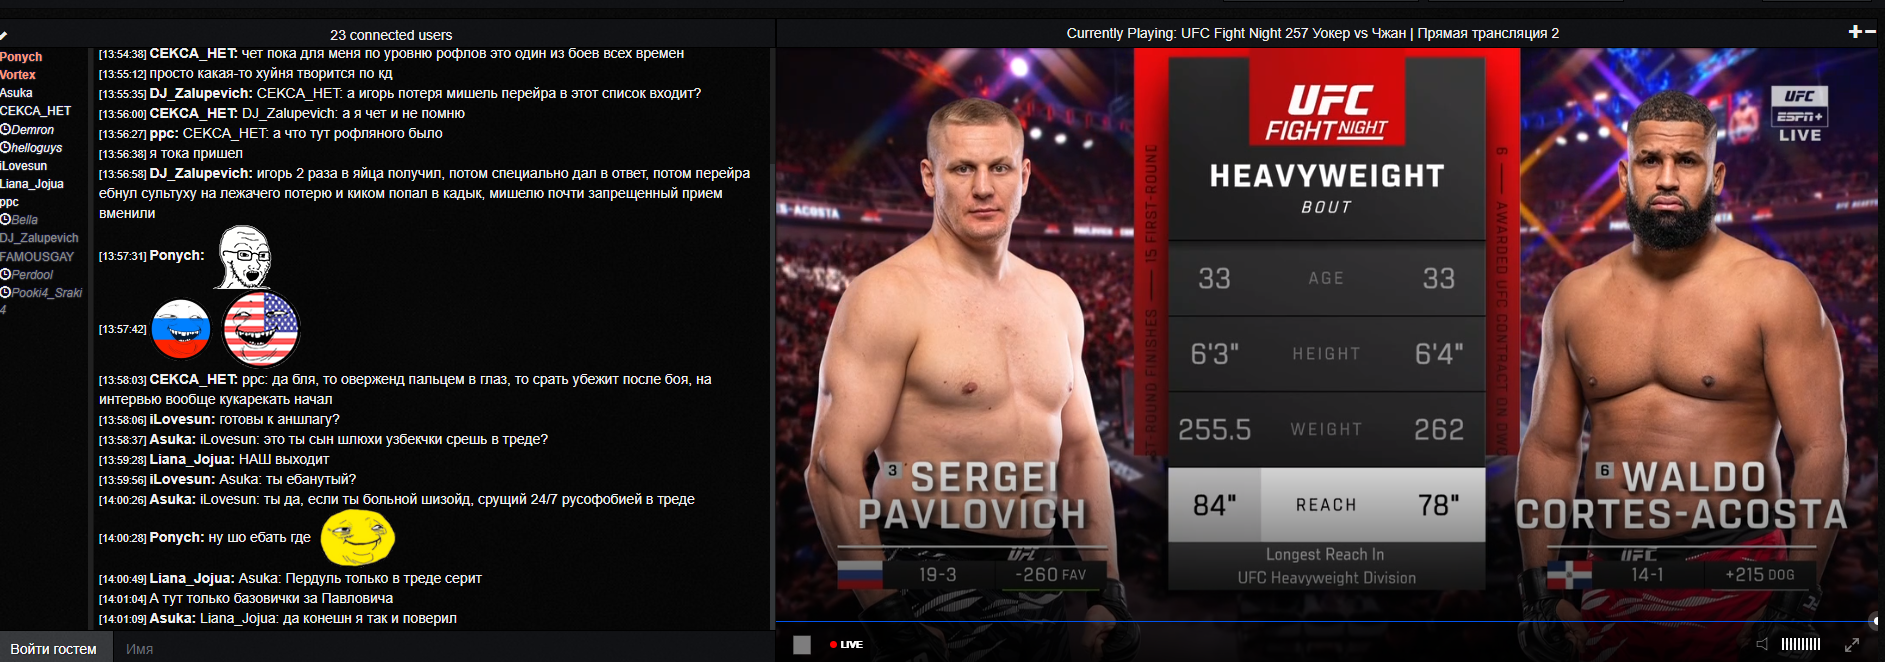This screenshot has width=1885, height=662.
Task: Jump to live with the LIVE indicator
Action: point(846,645)
